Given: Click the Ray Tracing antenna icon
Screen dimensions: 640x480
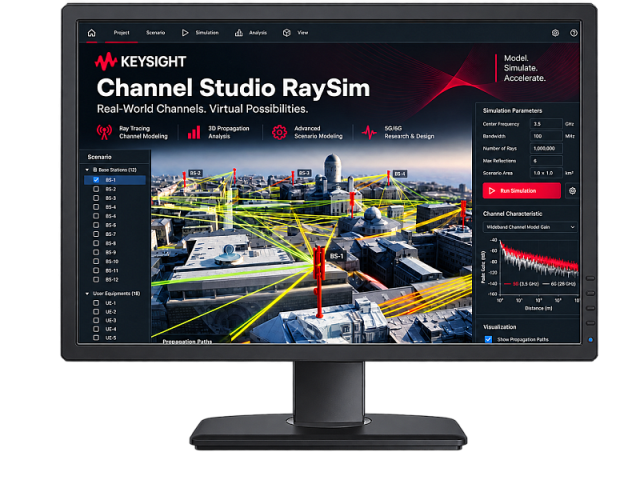Looking at the screenshot, I should [x=104, y=132].
